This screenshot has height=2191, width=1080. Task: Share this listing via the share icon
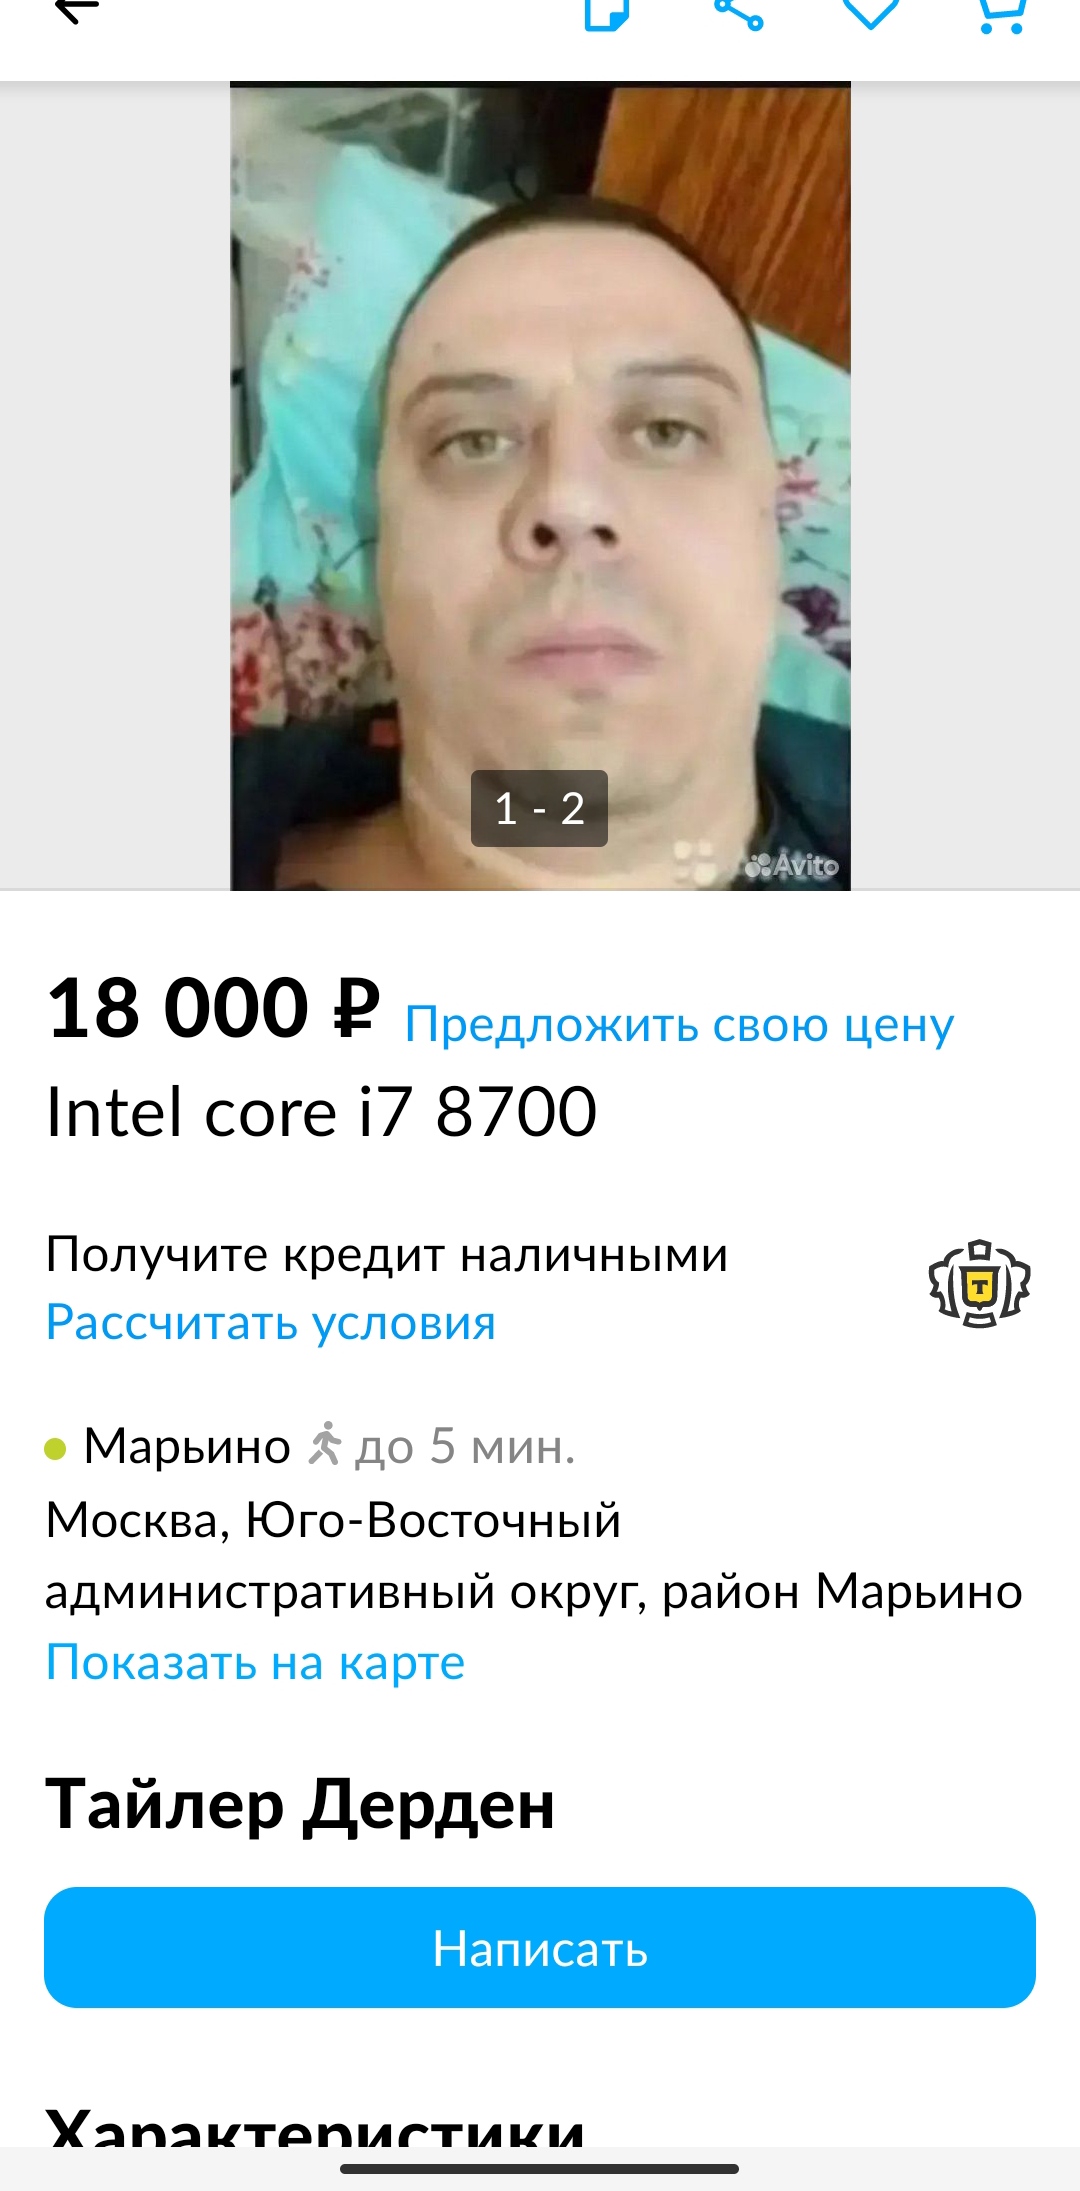pyautogui.click(x=739, y=12)
